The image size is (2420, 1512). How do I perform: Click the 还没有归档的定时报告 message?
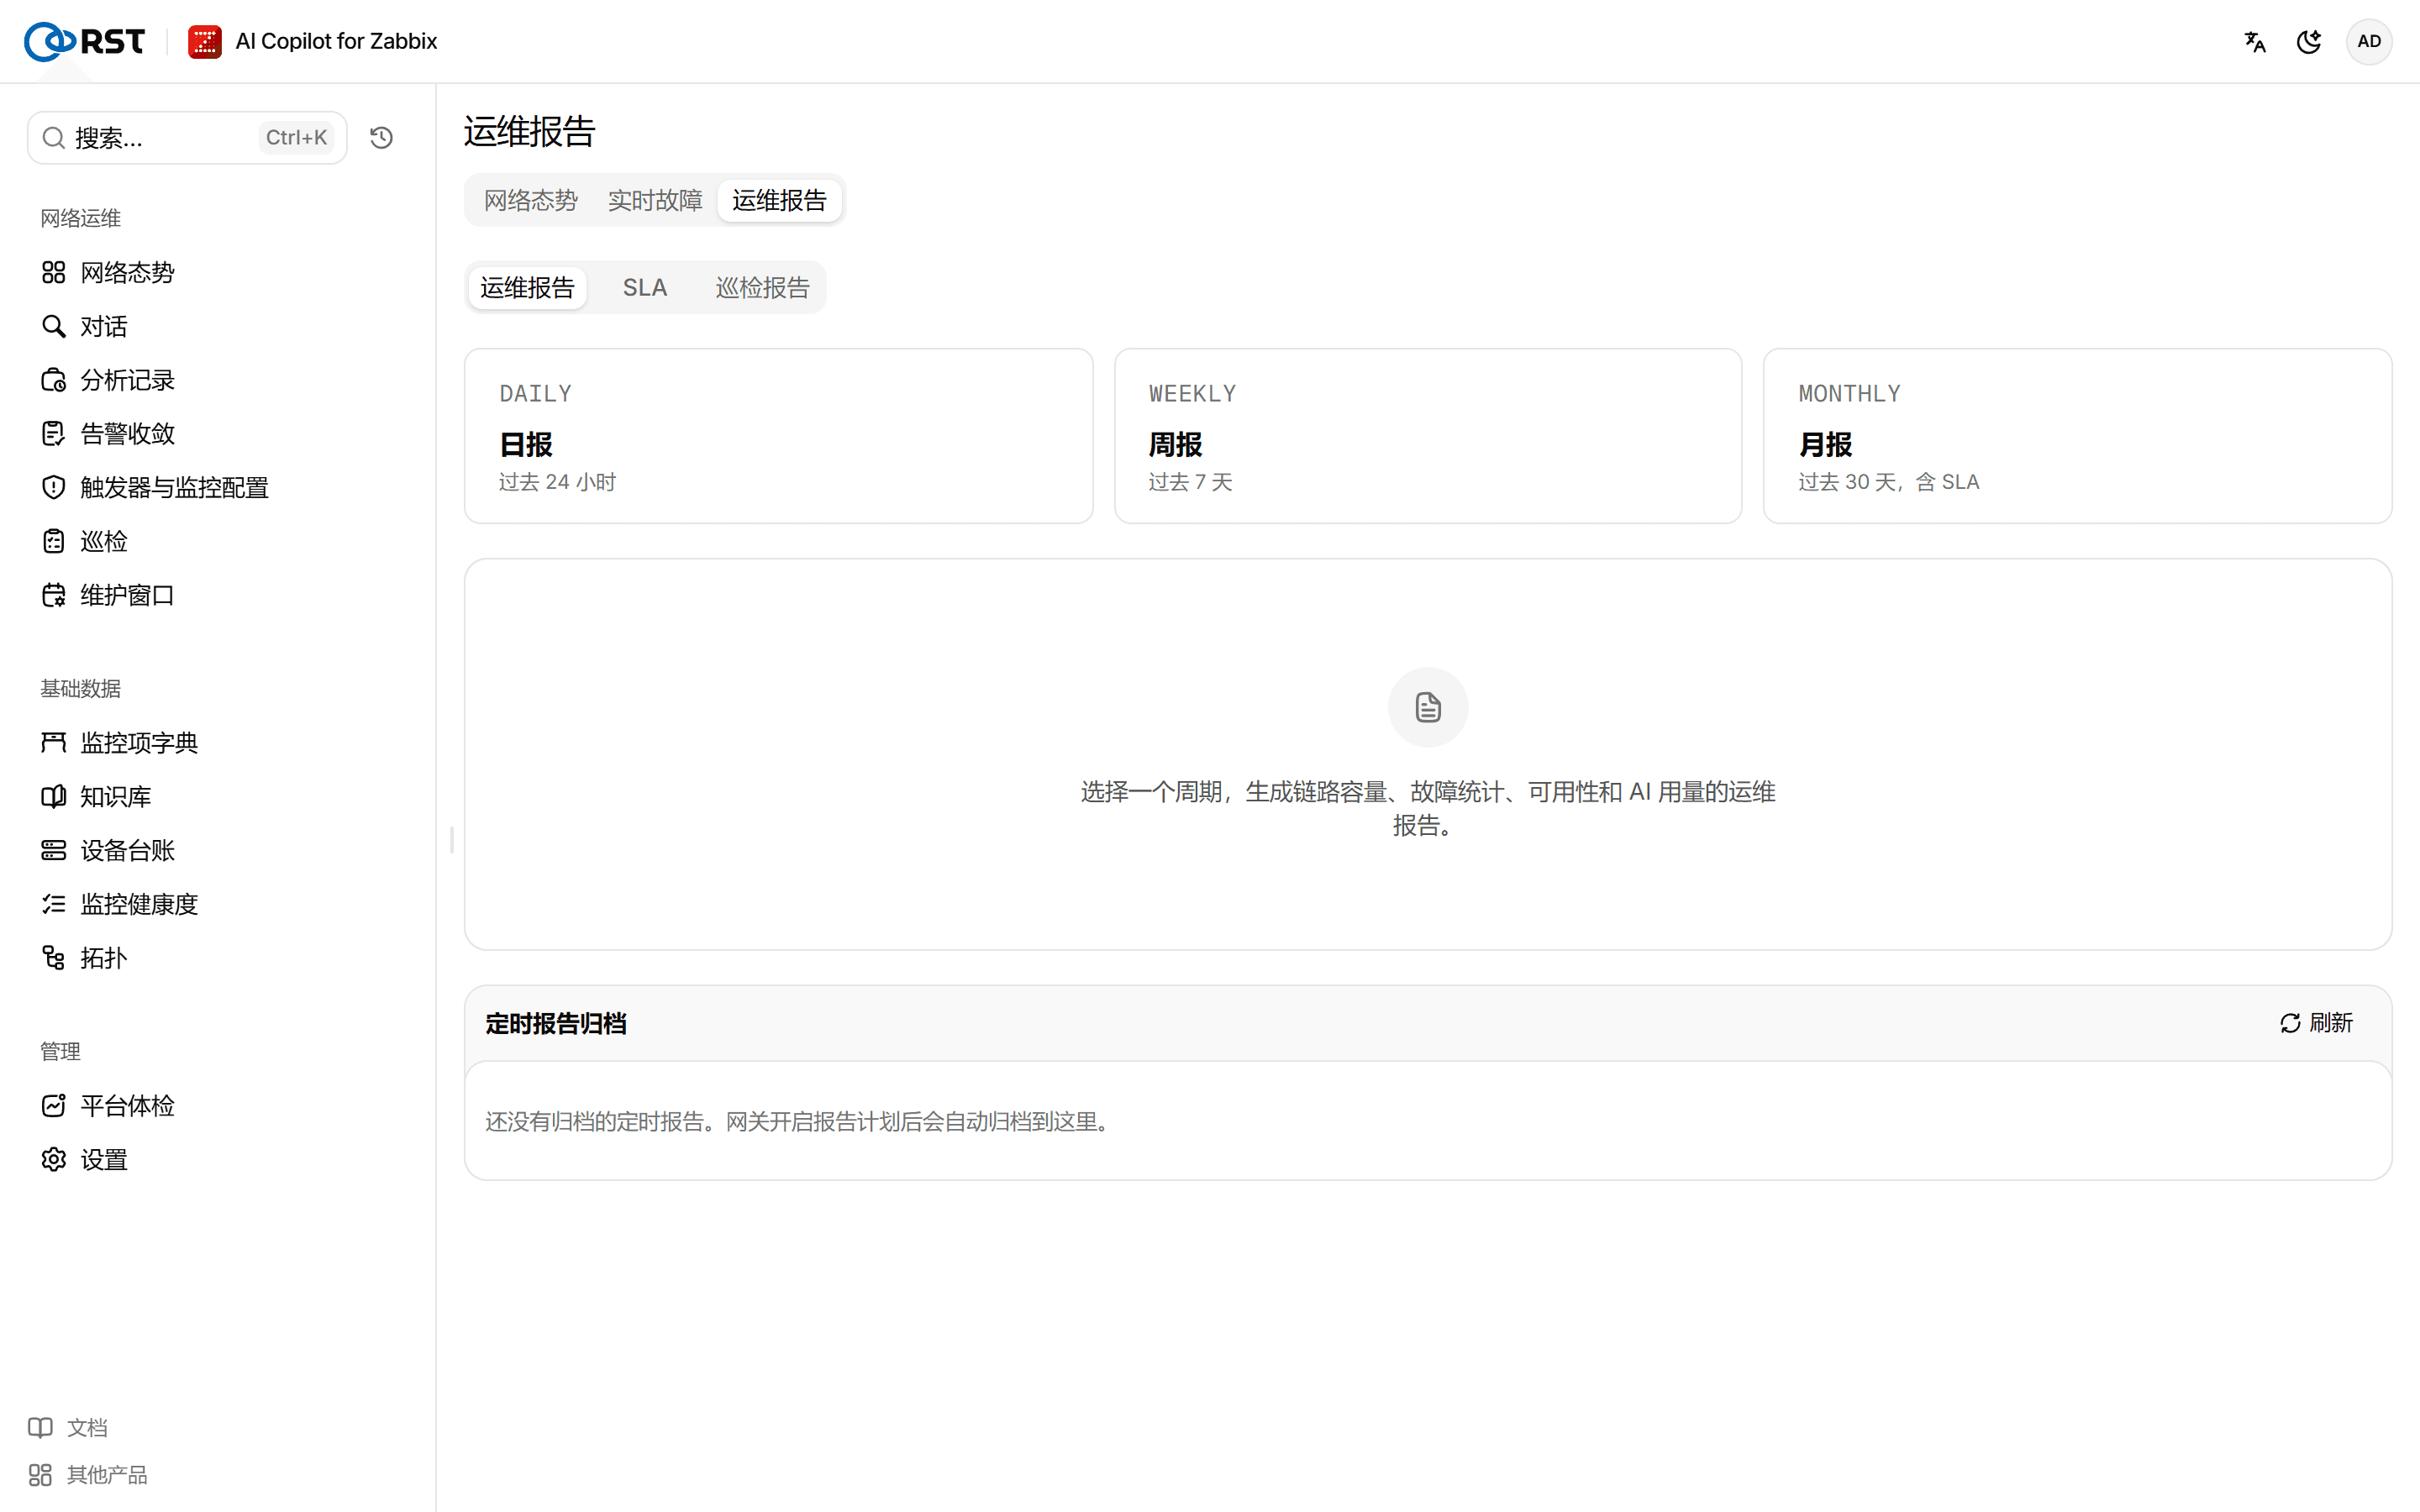point(801,1121)
